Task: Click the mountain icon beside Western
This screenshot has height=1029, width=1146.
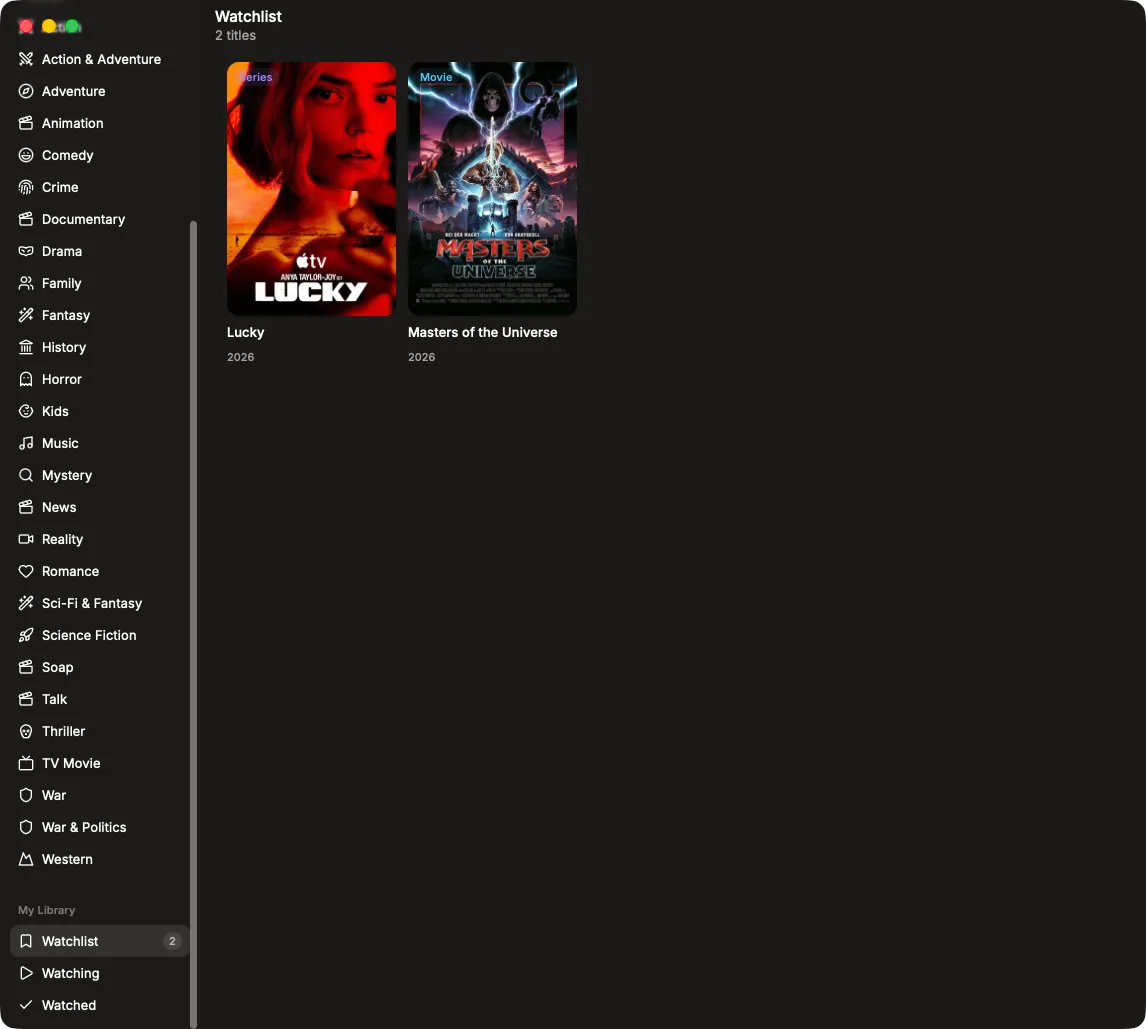Action: (x=26, y=859)
